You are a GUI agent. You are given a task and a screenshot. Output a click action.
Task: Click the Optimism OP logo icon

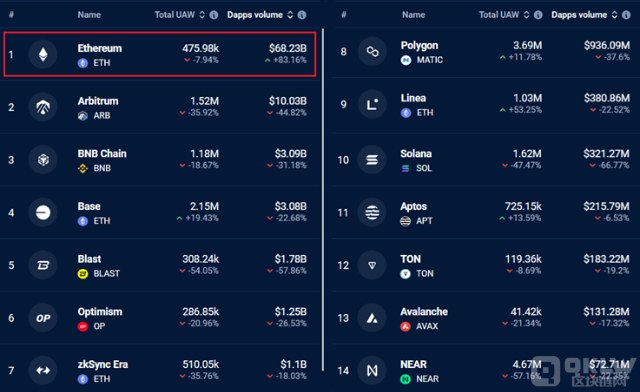point(43,318)
